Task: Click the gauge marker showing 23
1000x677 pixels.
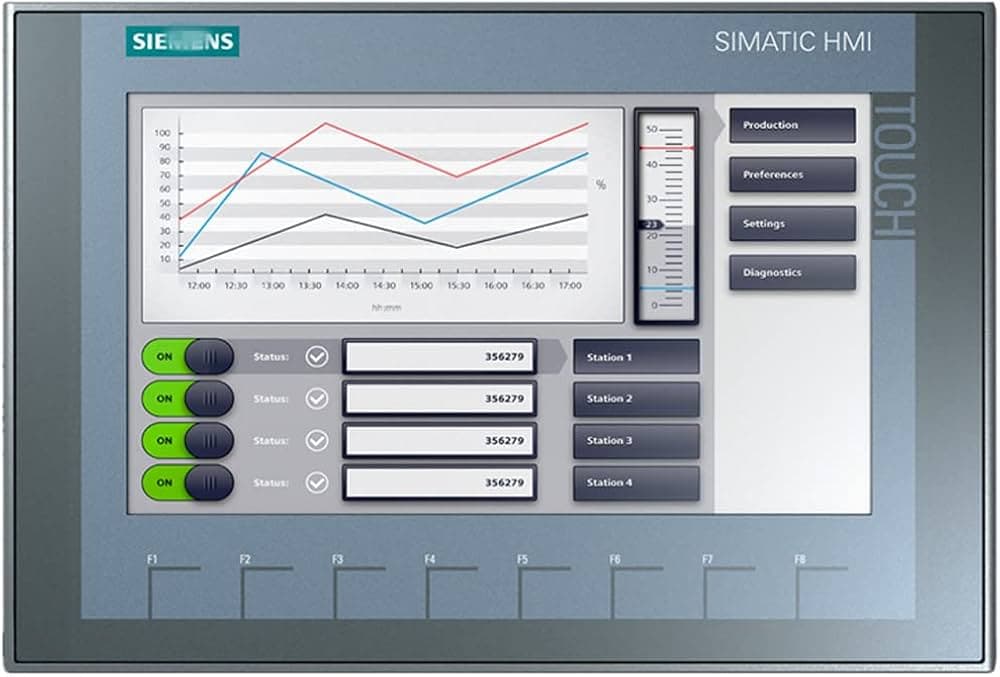Action: tap(651, 224)
